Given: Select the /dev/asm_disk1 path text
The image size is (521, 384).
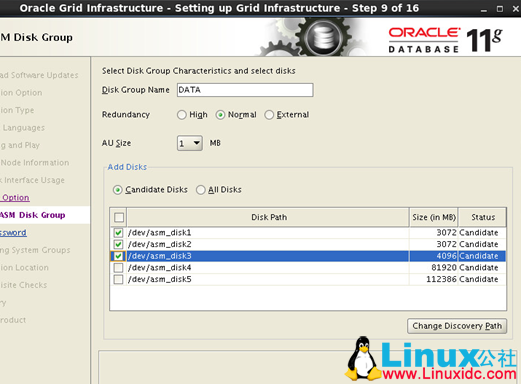Looking at the screenshot, I should (x=159, y=233).
